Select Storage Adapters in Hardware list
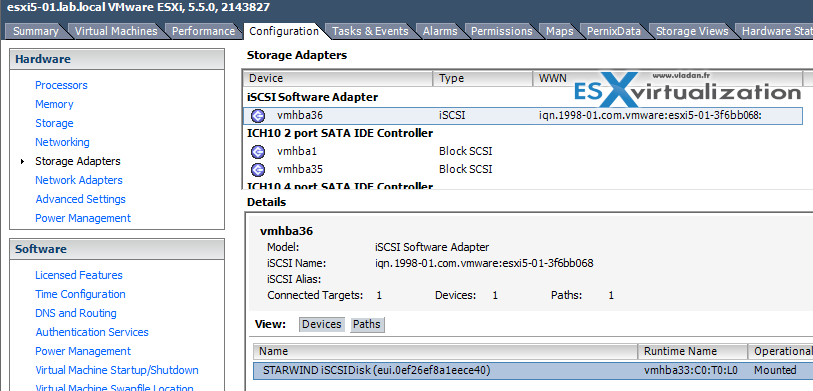 point(78,161)
